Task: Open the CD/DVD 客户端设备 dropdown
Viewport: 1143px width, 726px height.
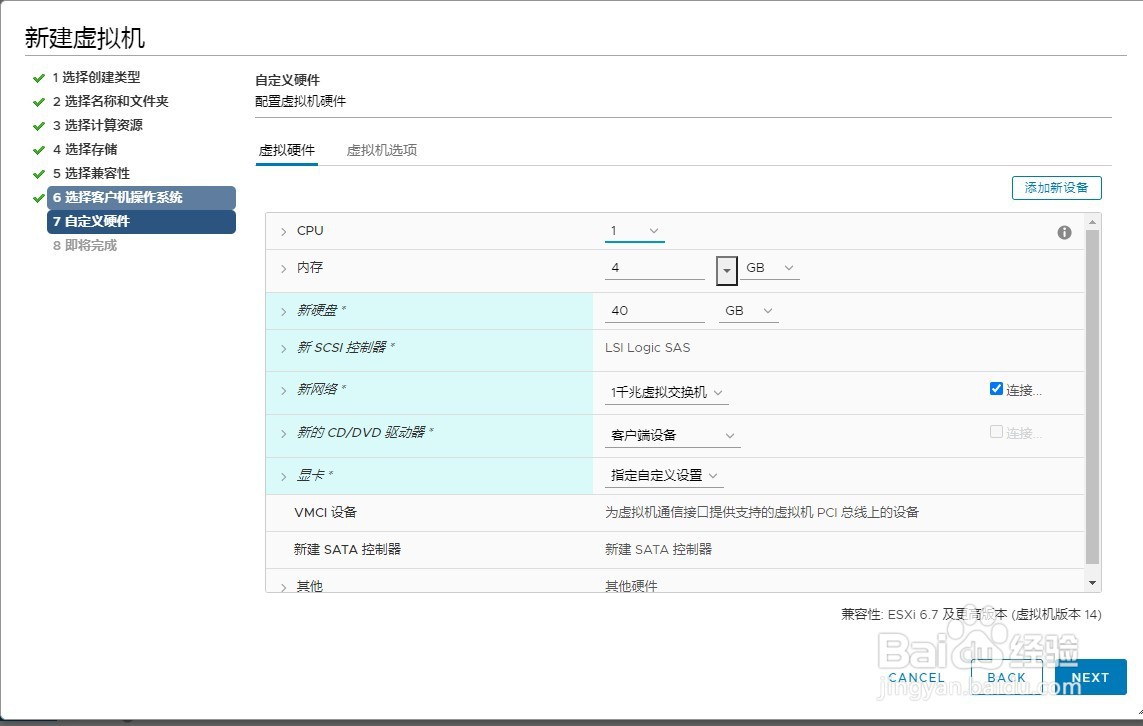Action: click(729, 435)
